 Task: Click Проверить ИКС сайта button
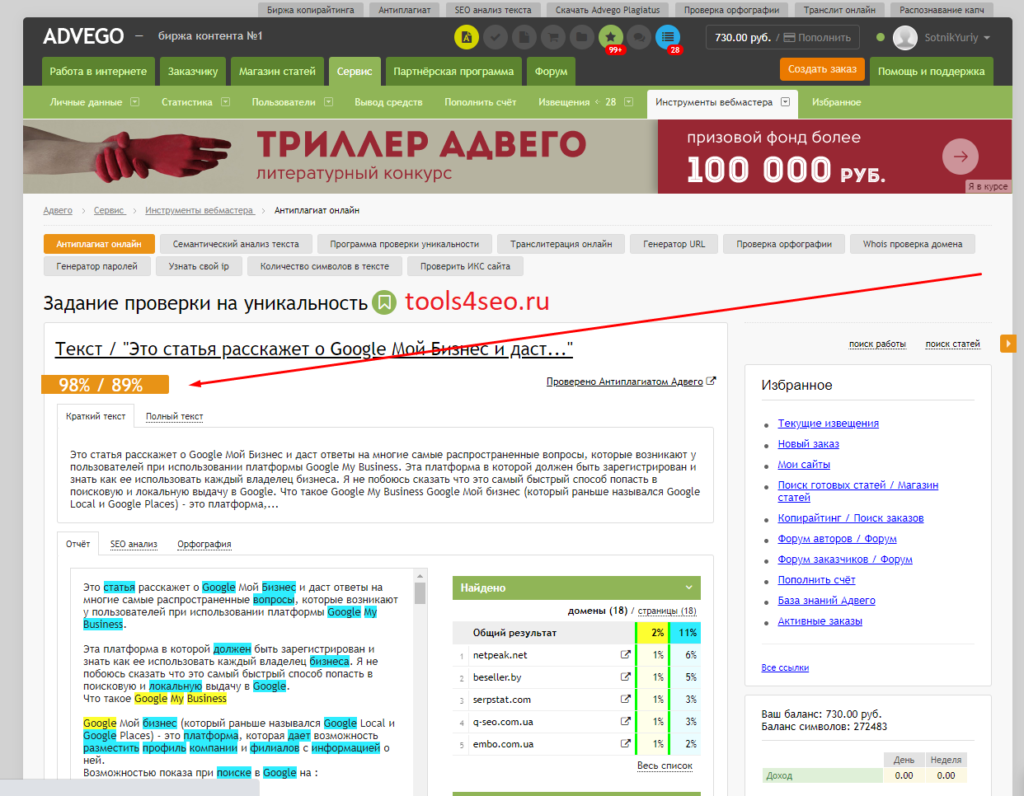click(x=465, y=266)
